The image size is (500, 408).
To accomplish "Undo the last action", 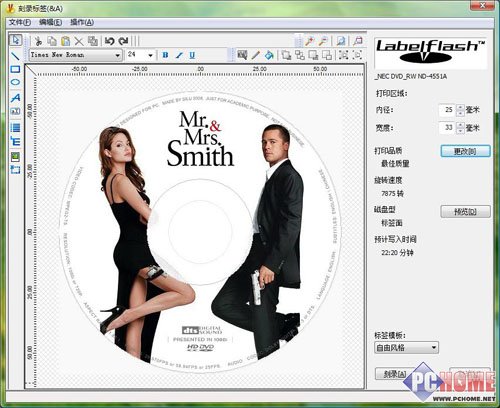I will (110, 41).
